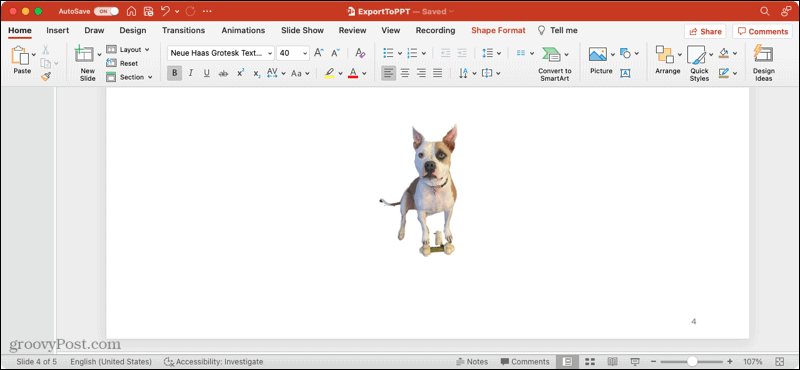The width and height of the screenshot is (800, 370).
Task: Open the font name dropdown
Action: click(270, 53)
